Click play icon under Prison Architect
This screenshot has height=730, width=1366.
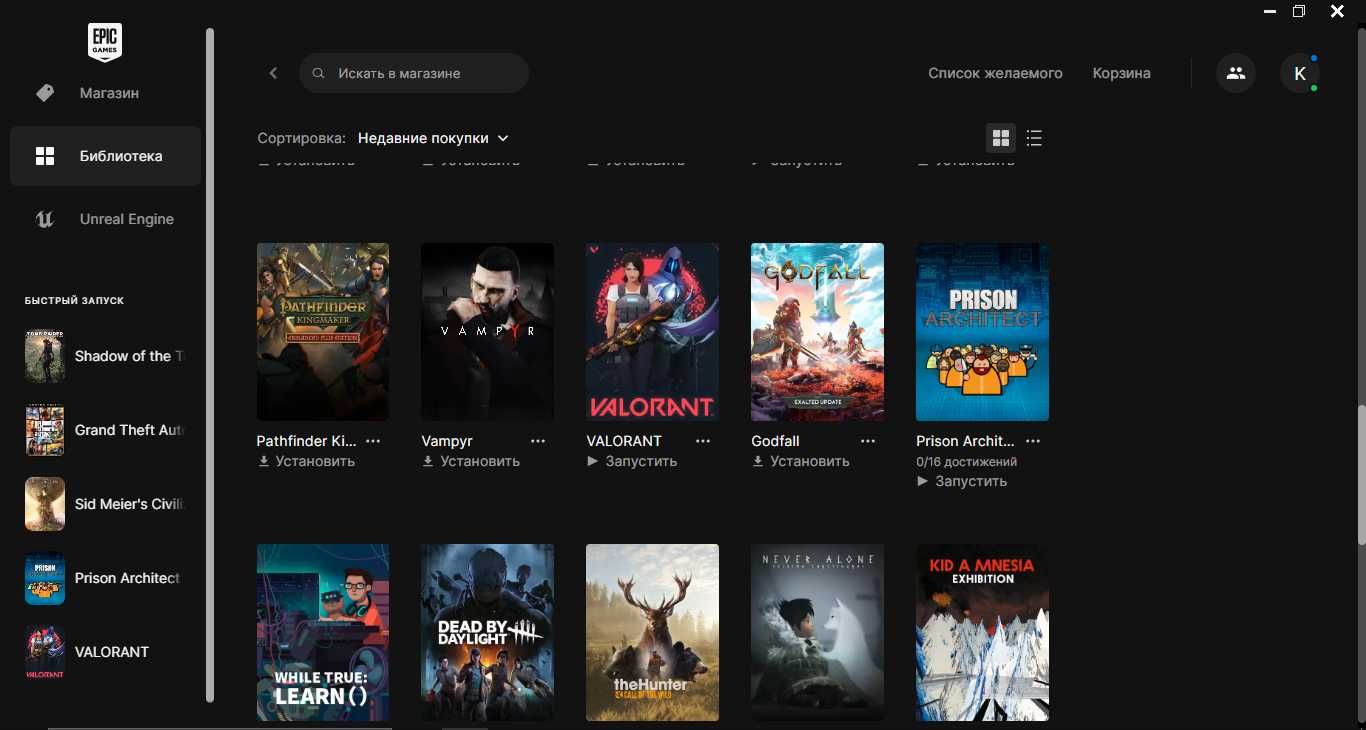[922, 481]
